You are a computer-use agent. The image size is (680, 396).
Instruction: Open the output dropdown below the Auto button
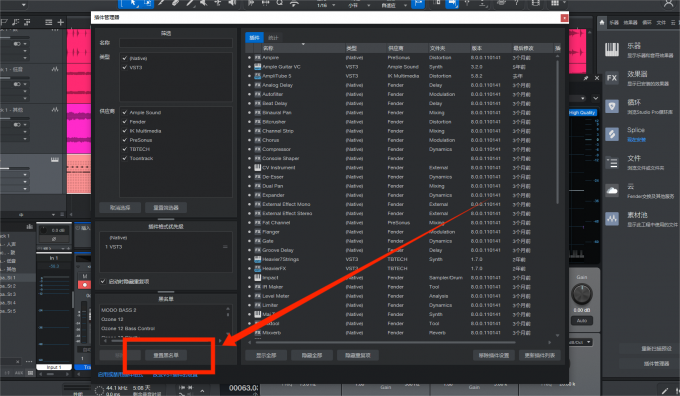tap(581, 342)
